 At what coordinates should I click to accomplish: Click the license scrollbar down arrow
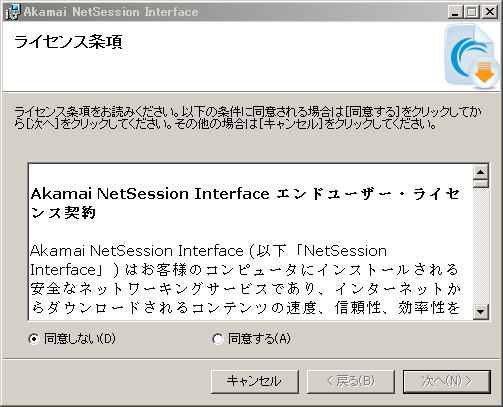click(x=480, y=312)
